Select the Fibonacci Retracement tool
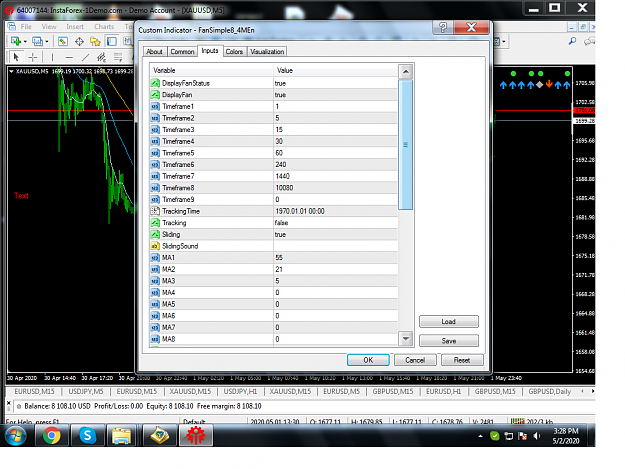Image resolution: width=625 pixels, height=469 pixels. [118, 57]
